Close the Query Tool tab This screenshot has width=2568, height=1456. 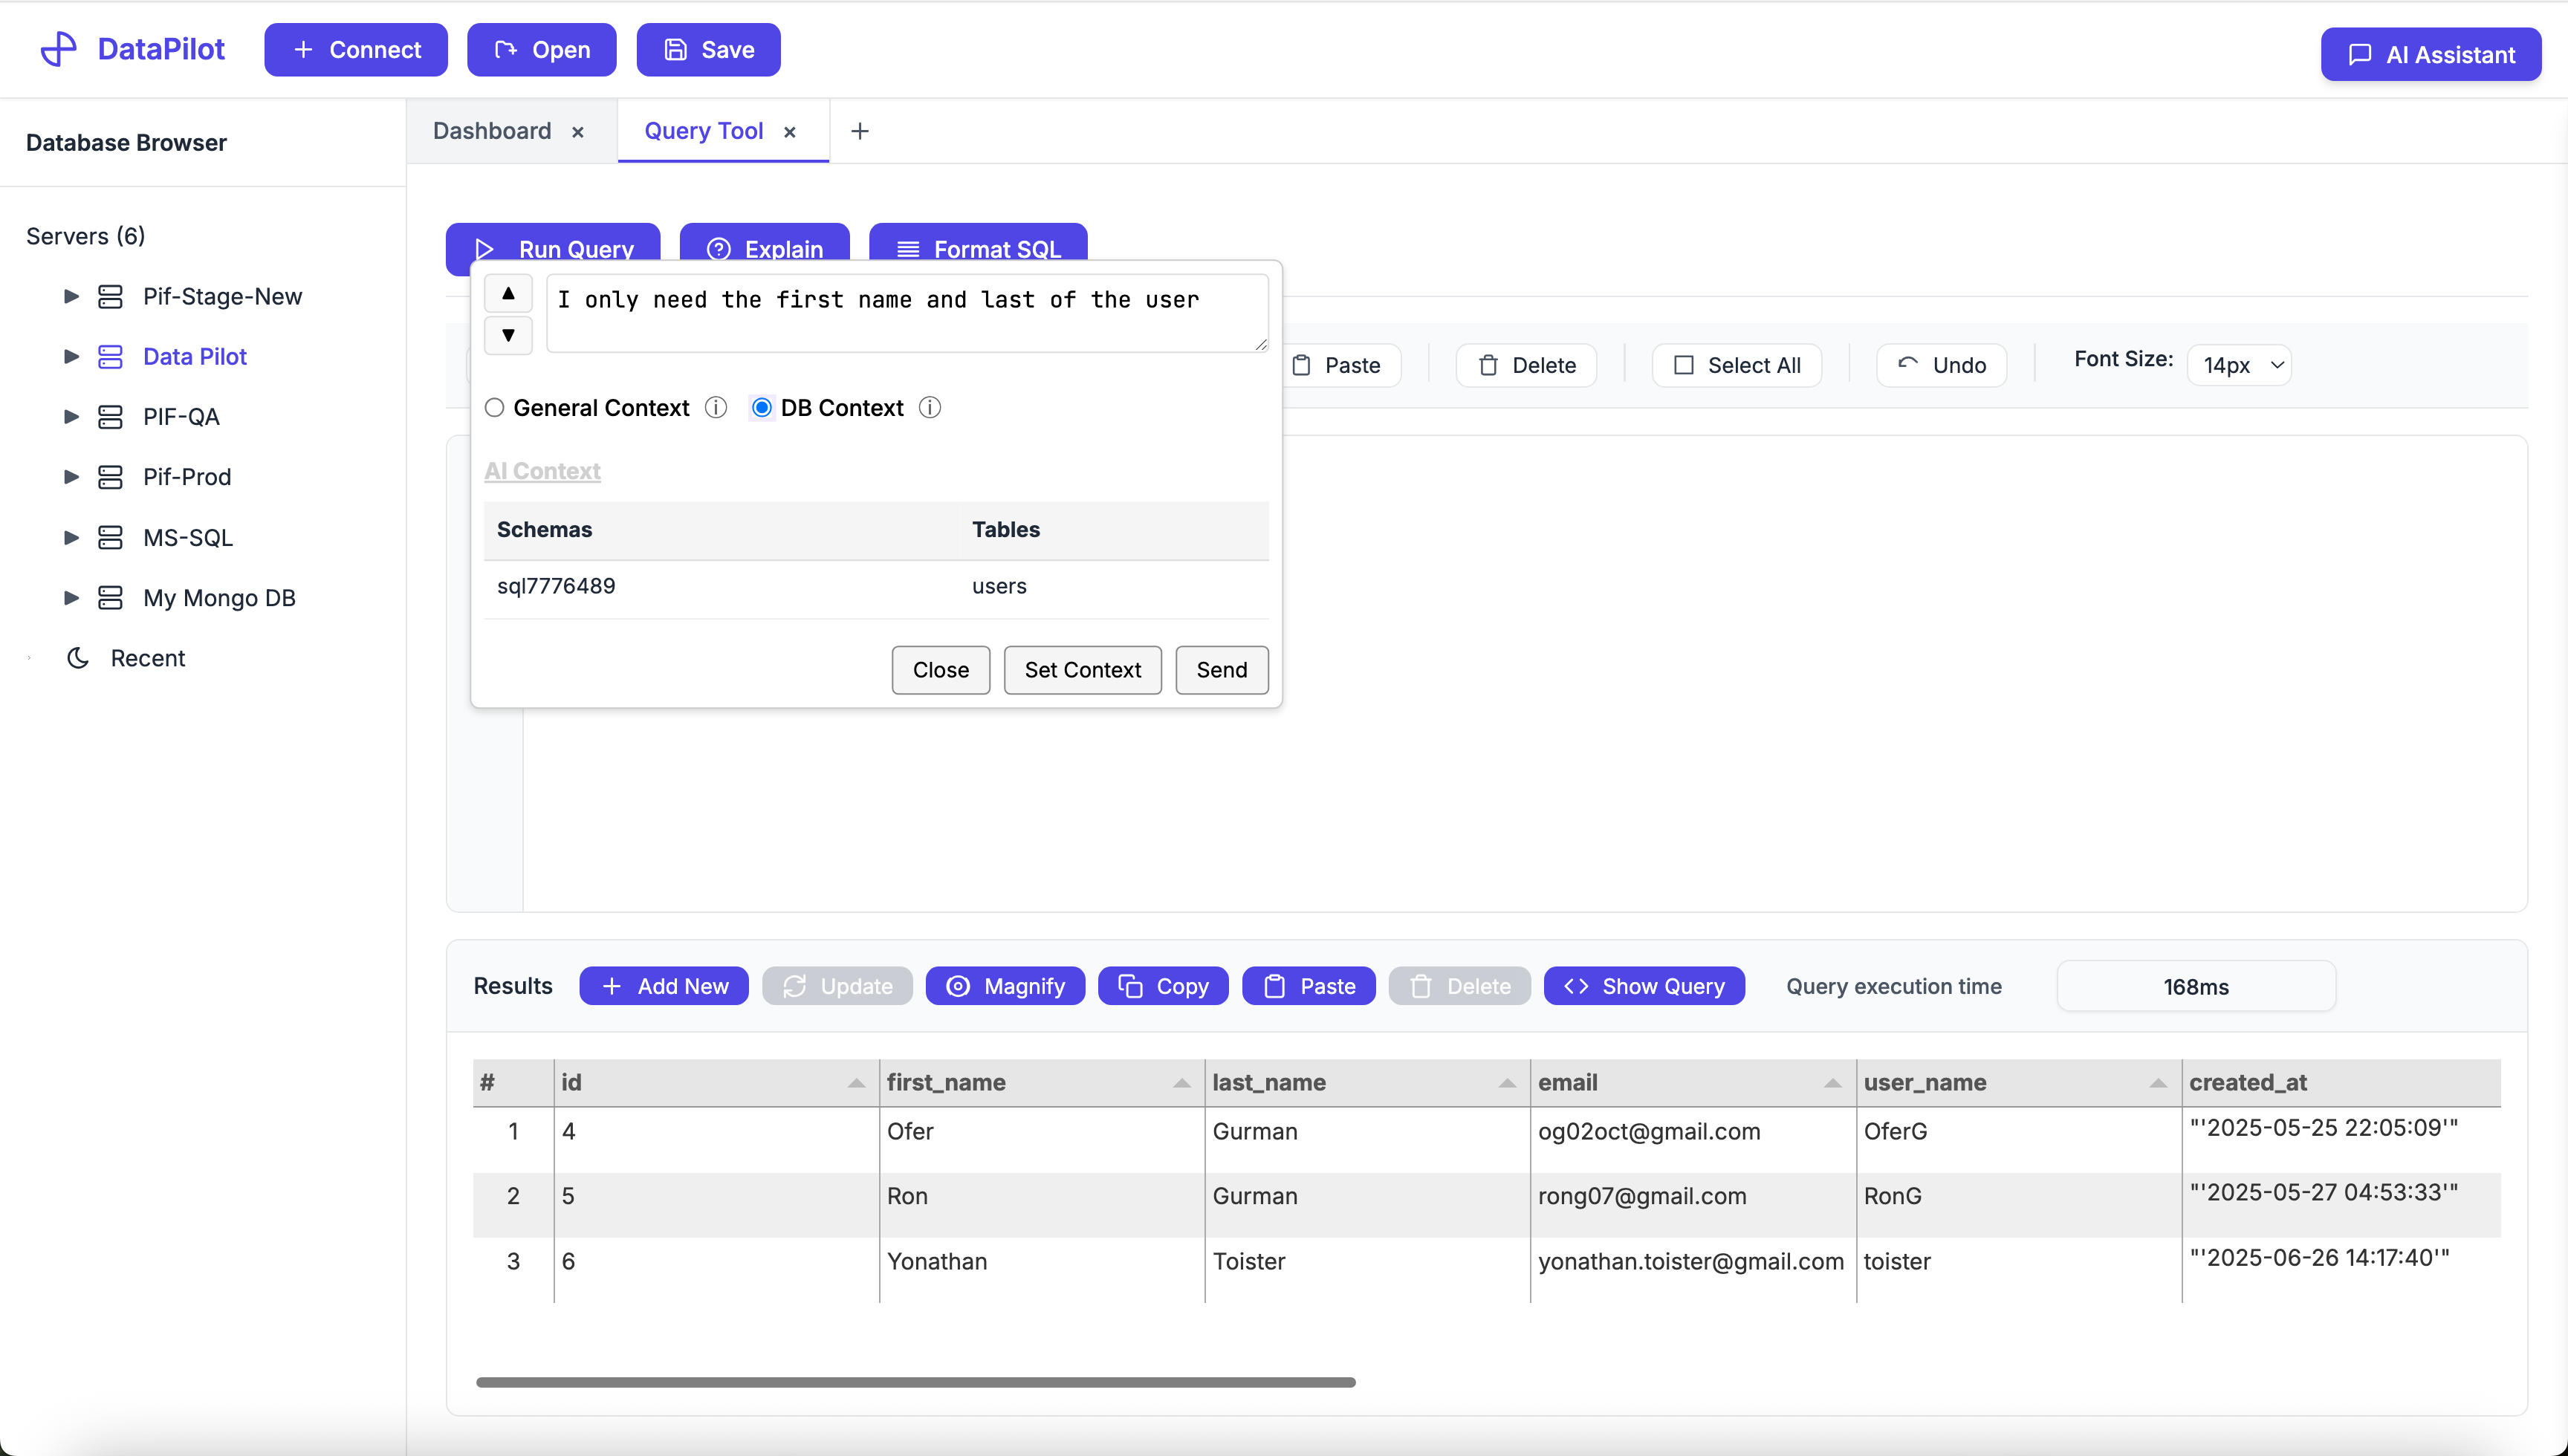(790, 132)
